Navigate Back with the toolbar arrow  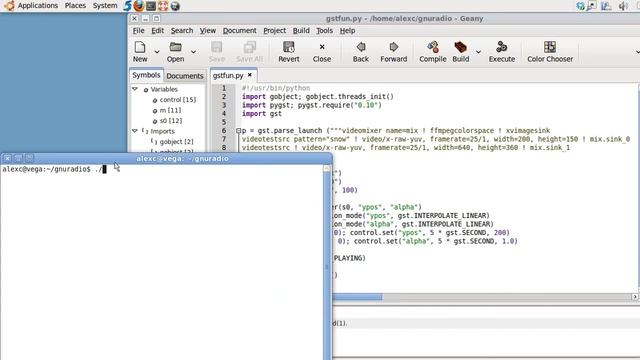tap(361, 47)
